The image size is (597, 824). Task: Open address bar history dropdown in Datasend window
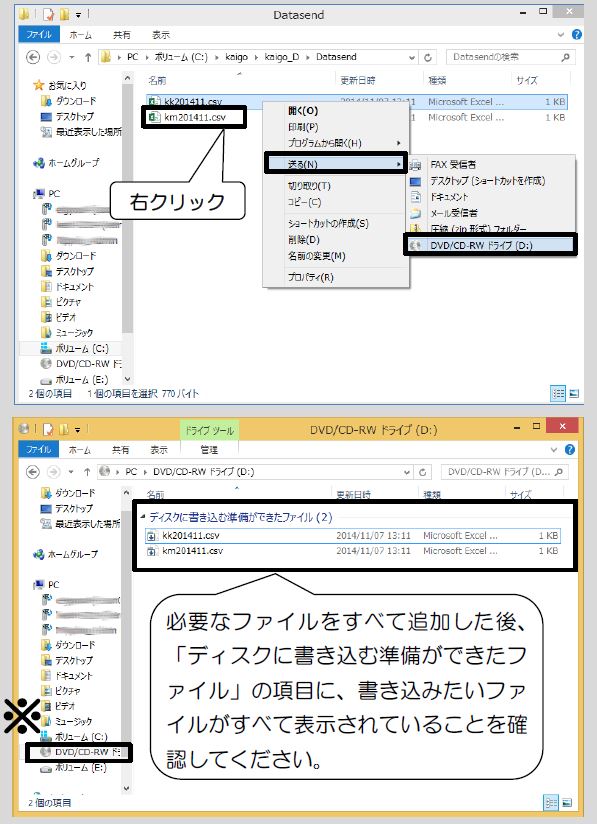413,57
